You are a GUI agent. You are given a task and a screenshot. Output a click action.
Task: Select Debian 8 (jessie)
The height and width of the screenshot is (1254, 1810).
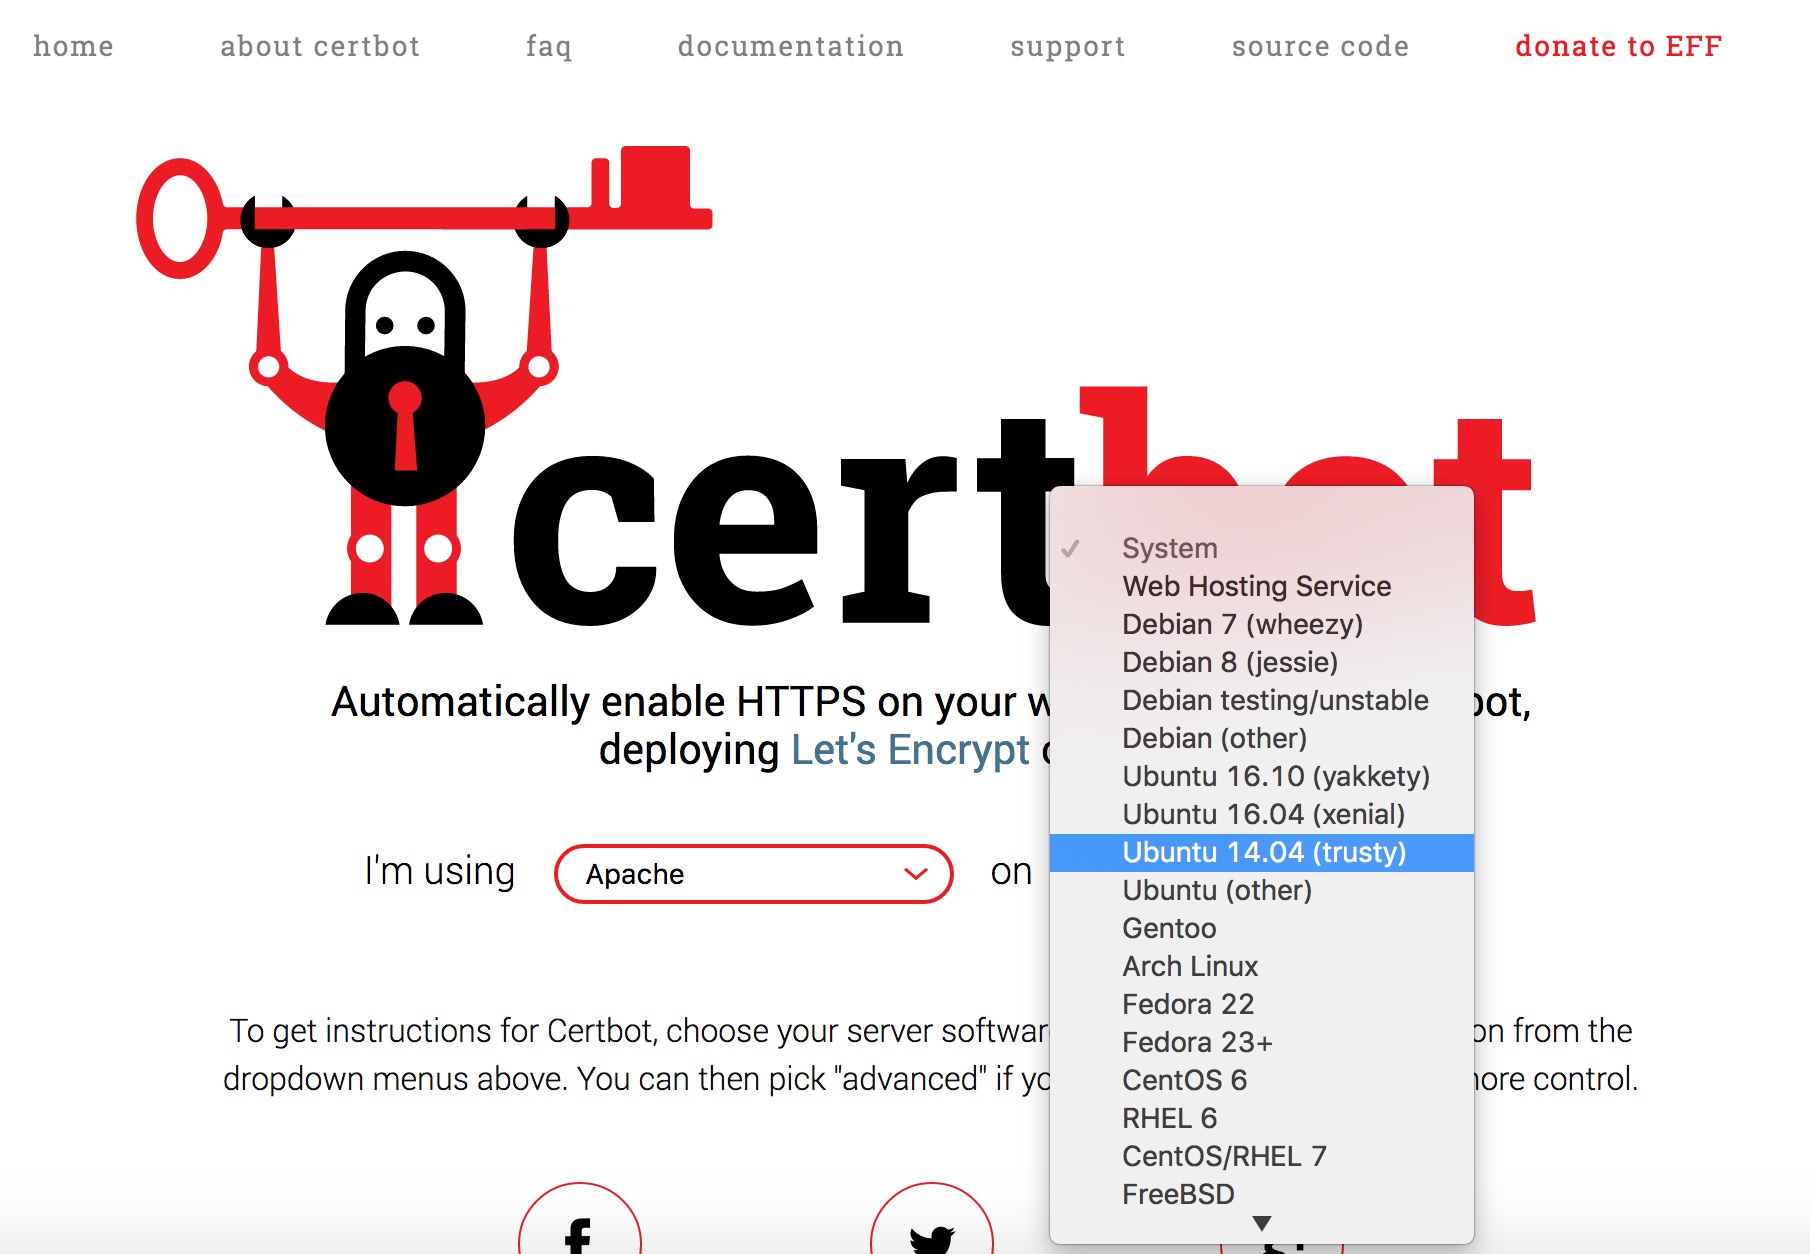tap(1262, 662)
